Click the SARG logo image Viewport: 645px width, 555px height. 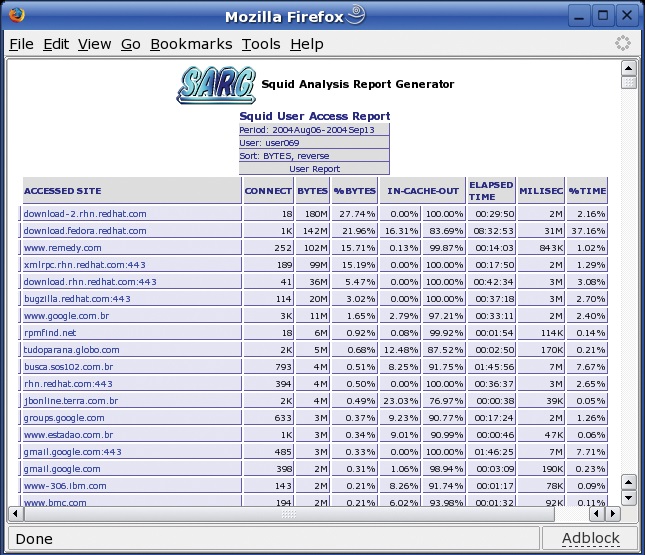[x=216, y=85]
